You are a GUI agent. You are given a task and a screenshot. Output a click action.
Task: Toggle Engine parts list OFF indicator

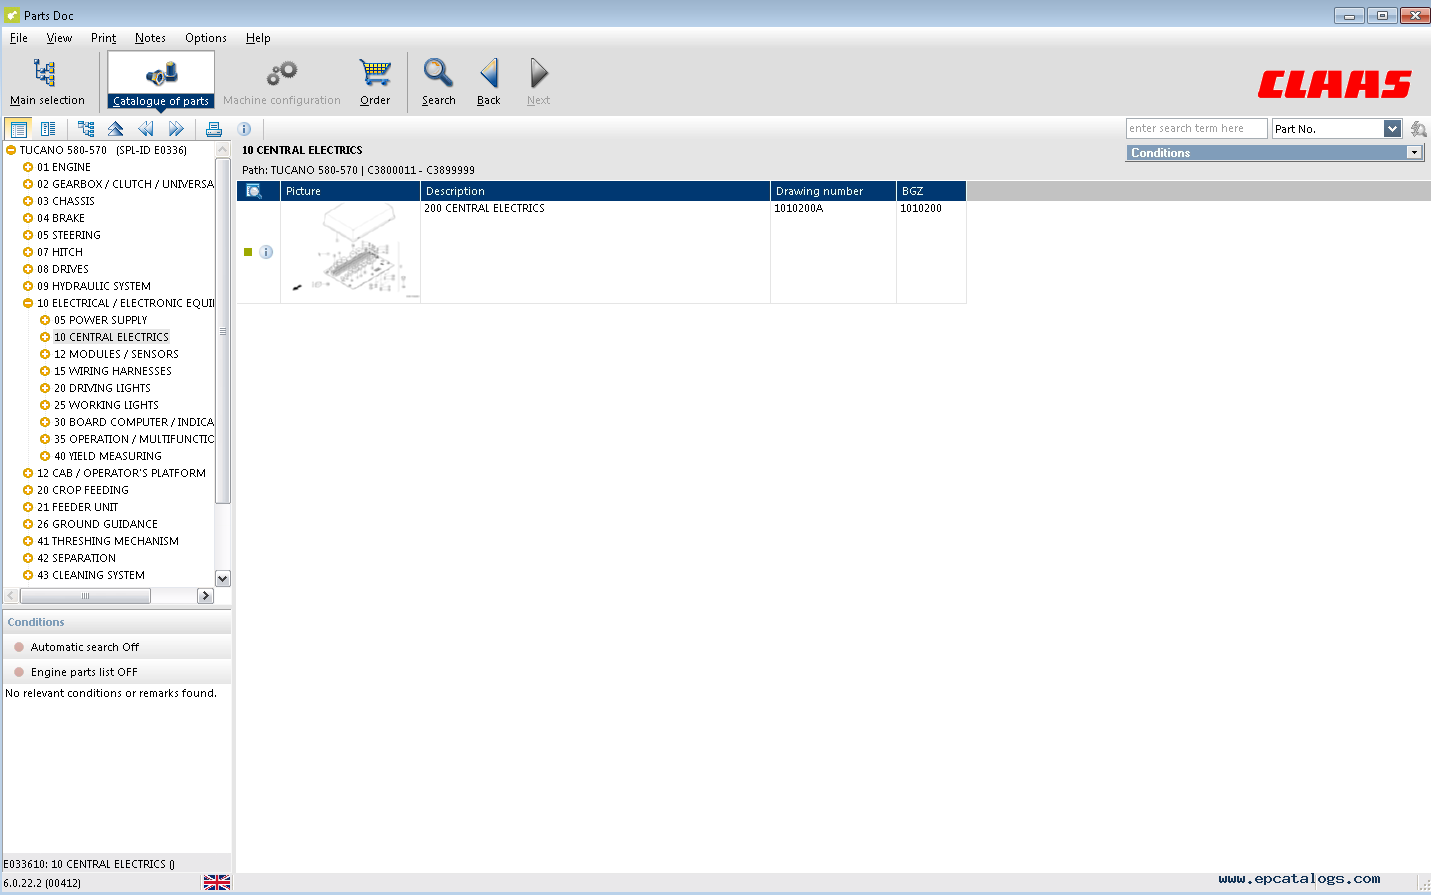point(19,672)
